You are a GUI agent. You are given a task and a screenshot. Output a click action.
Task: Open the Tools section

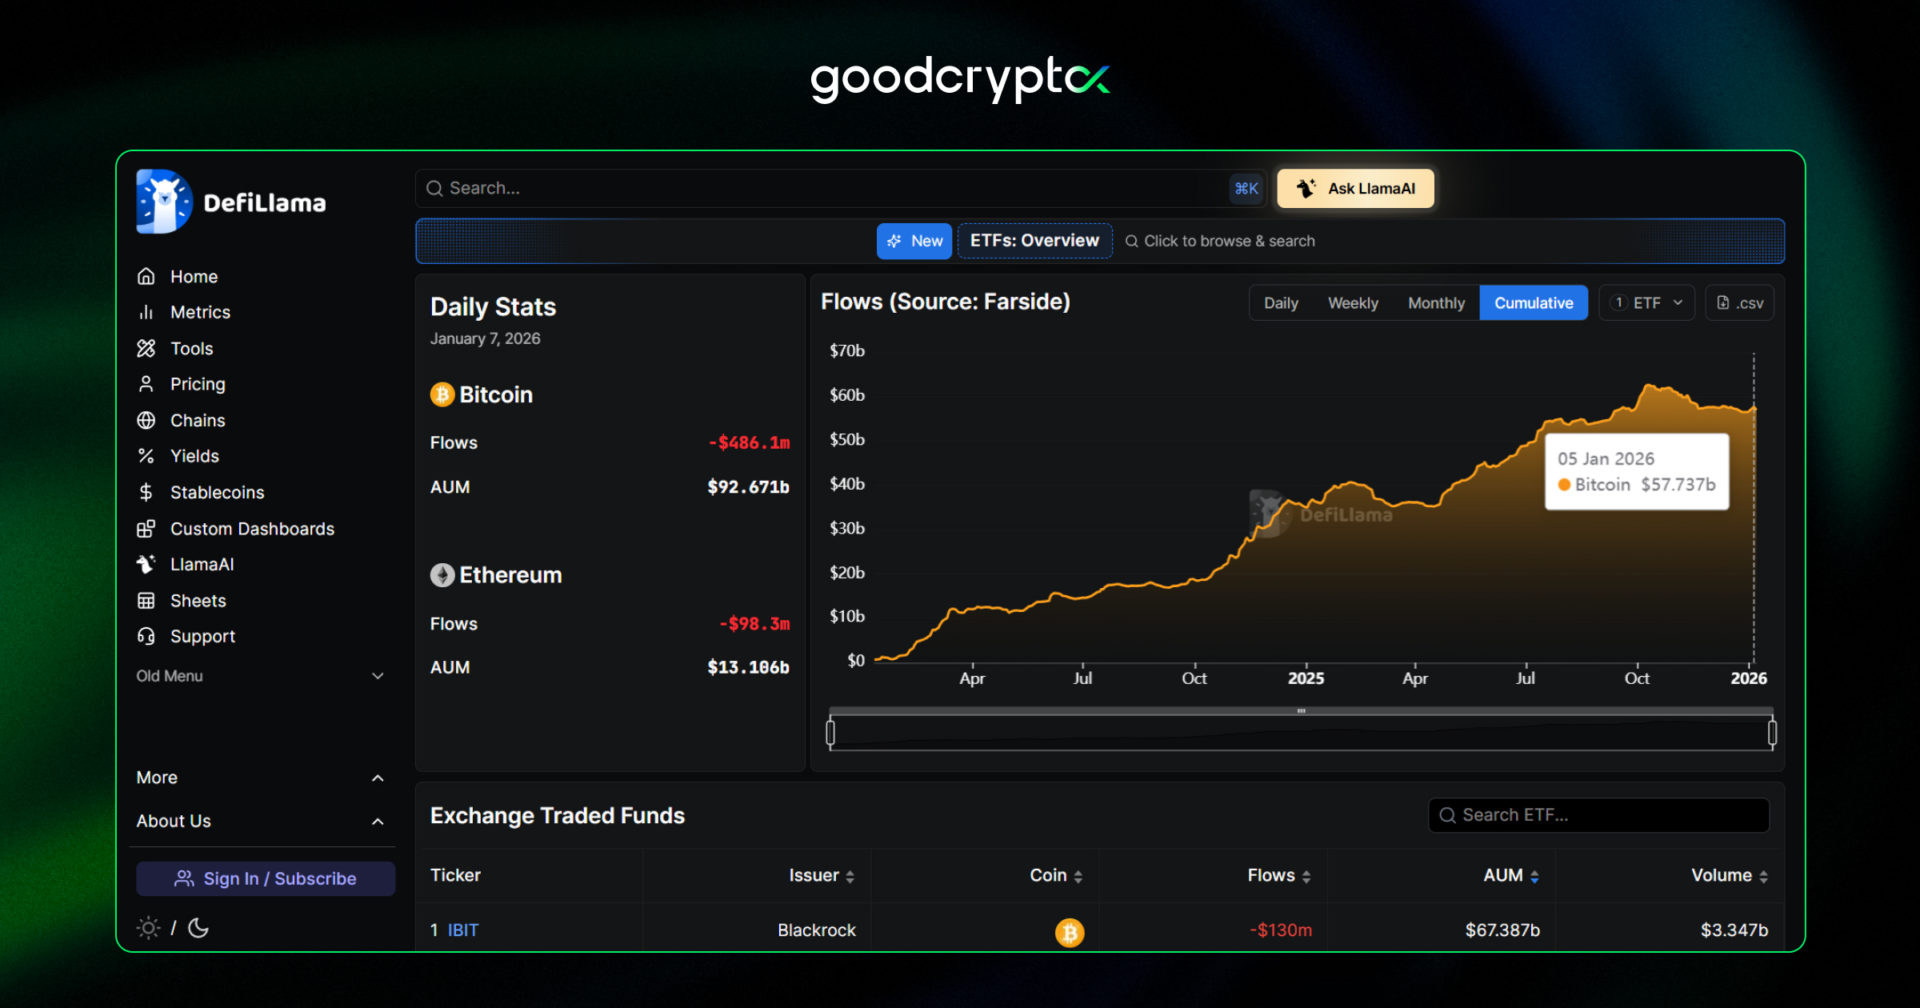tap(190, 348)
